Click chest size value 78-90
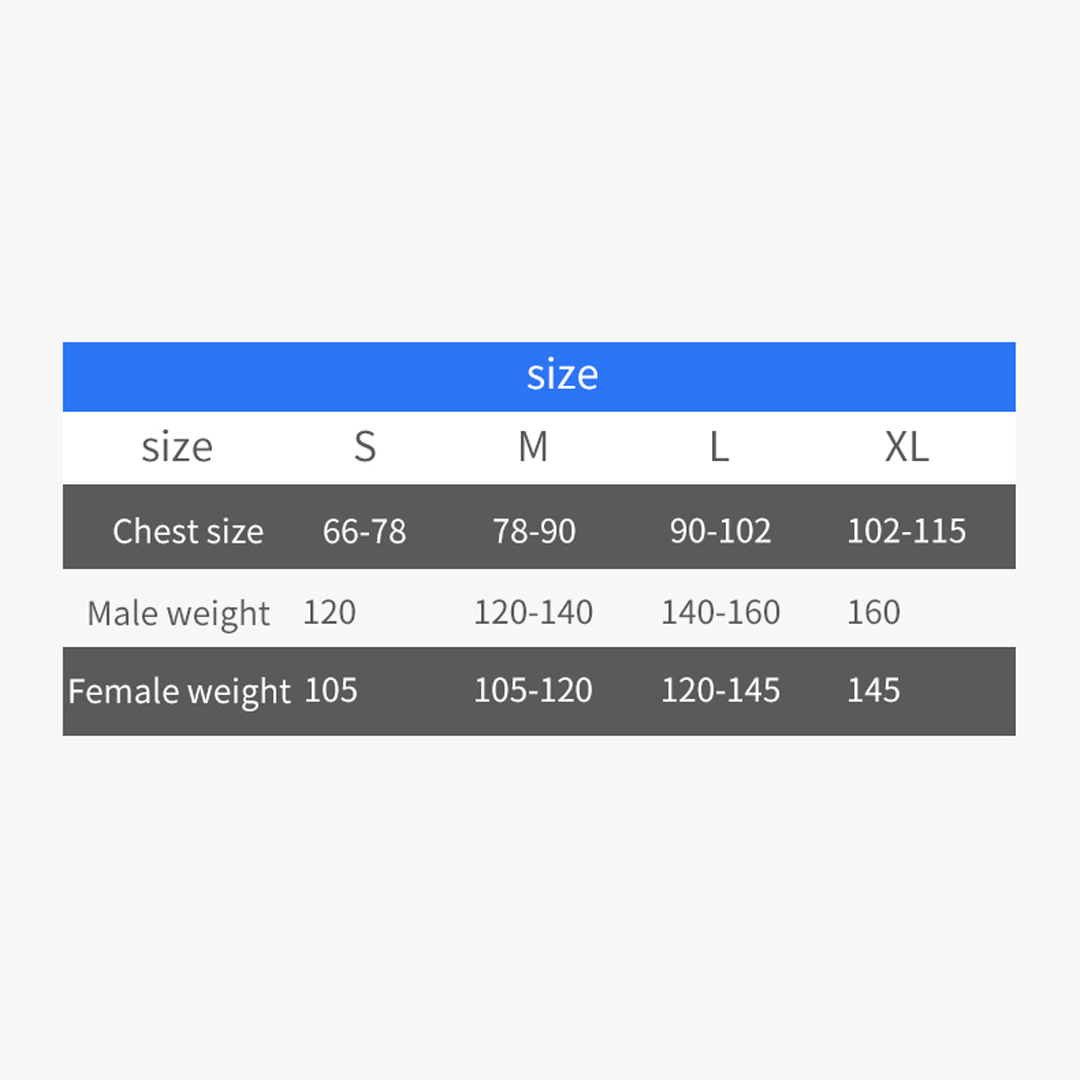The image size is (1080, 1080). click(534, 531)
